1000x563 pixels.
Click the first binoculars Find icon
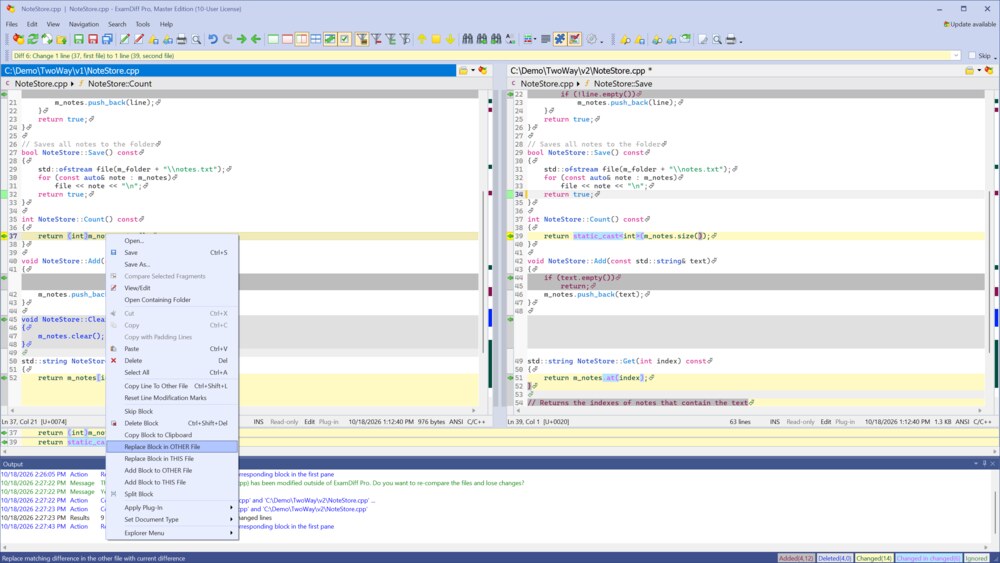tap(467, 40)
